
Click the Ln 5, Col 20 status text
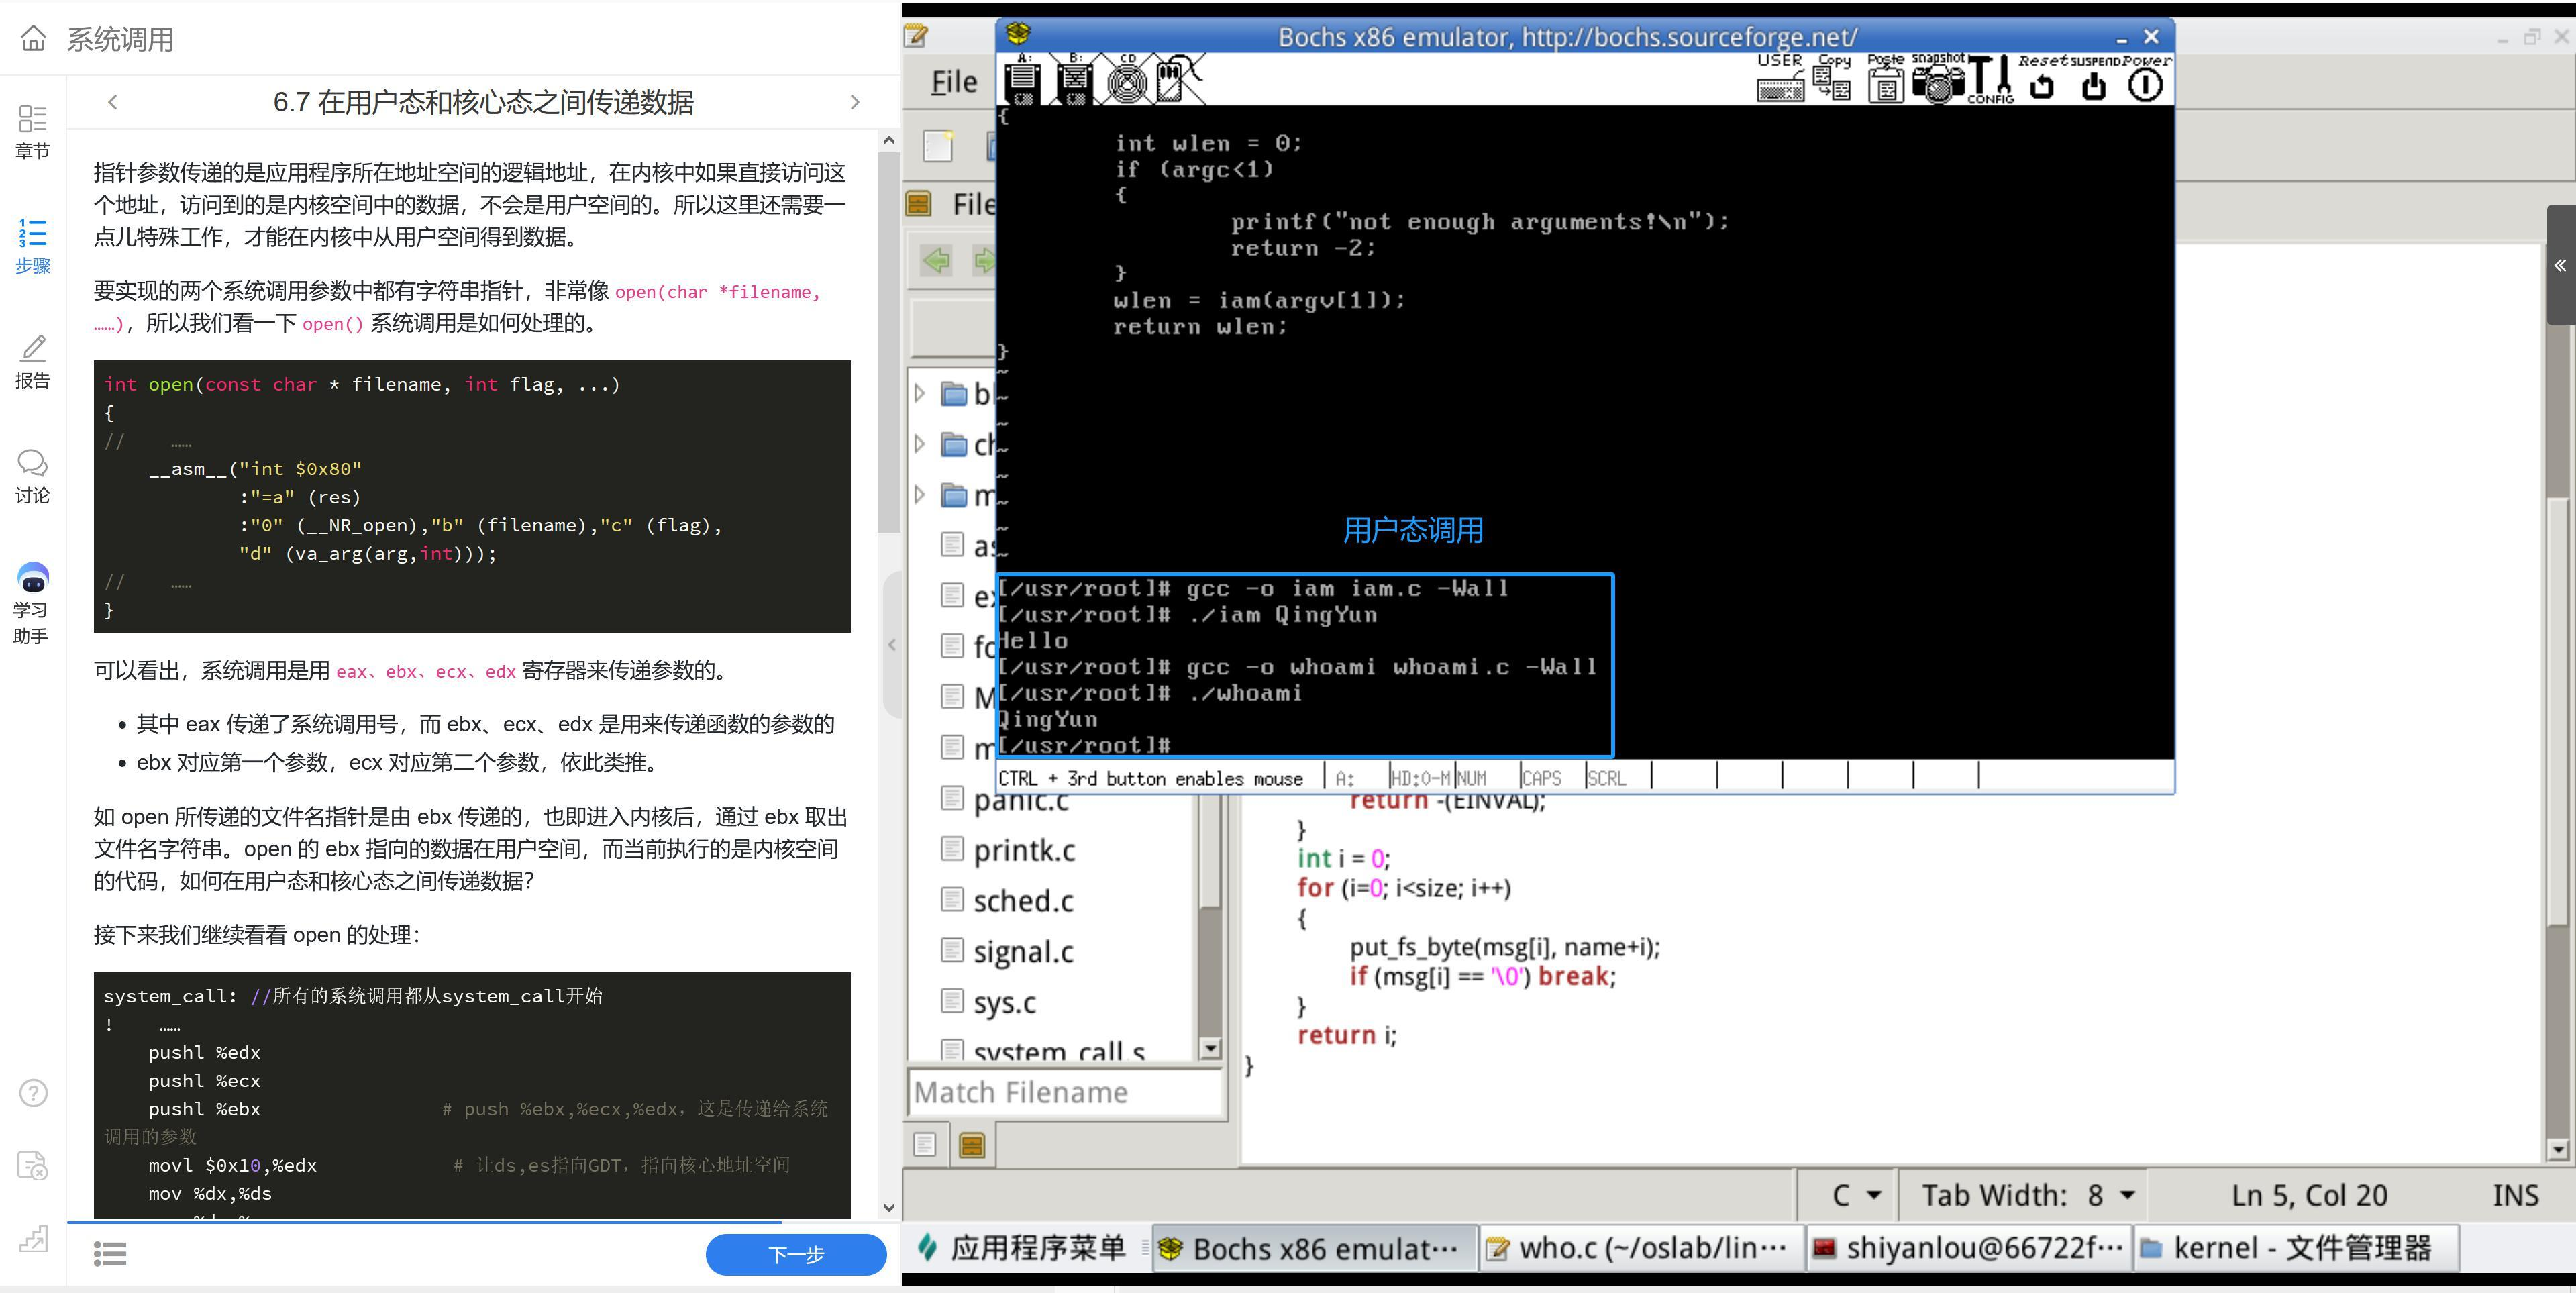[x=2309, y=1195]
